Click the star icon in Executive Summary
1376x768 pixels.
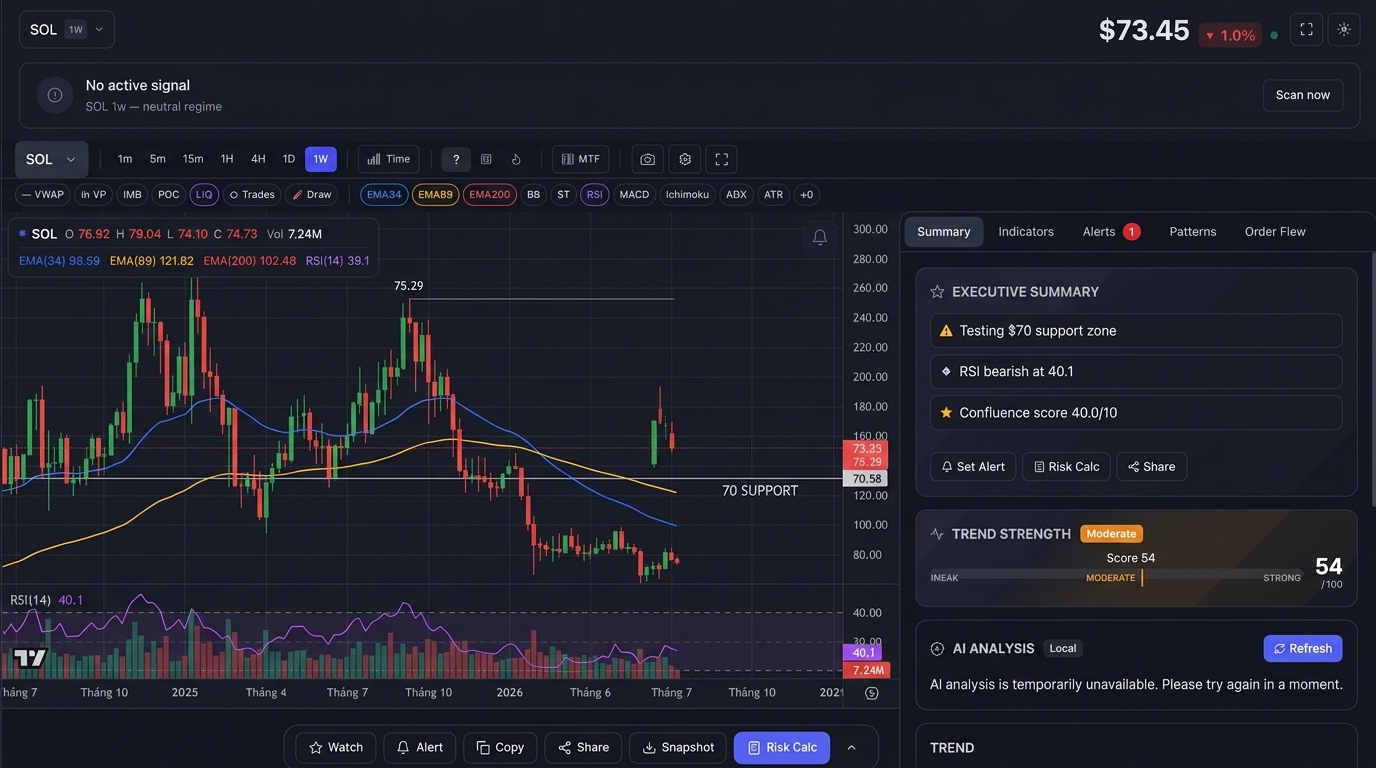click(x=937, y=292)
